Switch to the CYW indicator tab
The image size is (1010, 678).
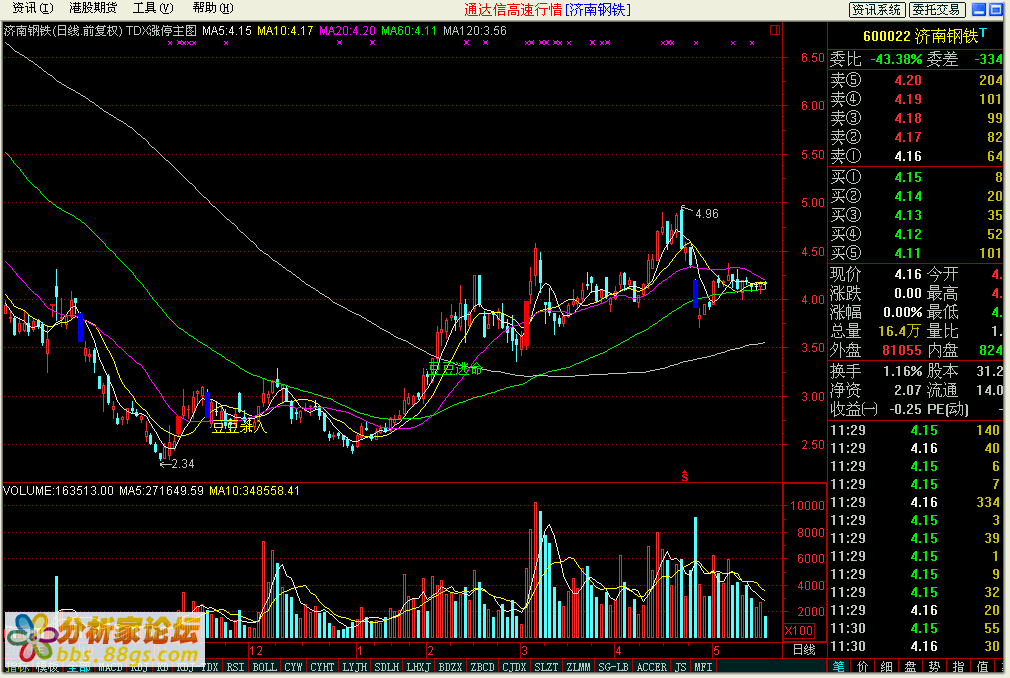pyautogui.click(x=293, y=667)
